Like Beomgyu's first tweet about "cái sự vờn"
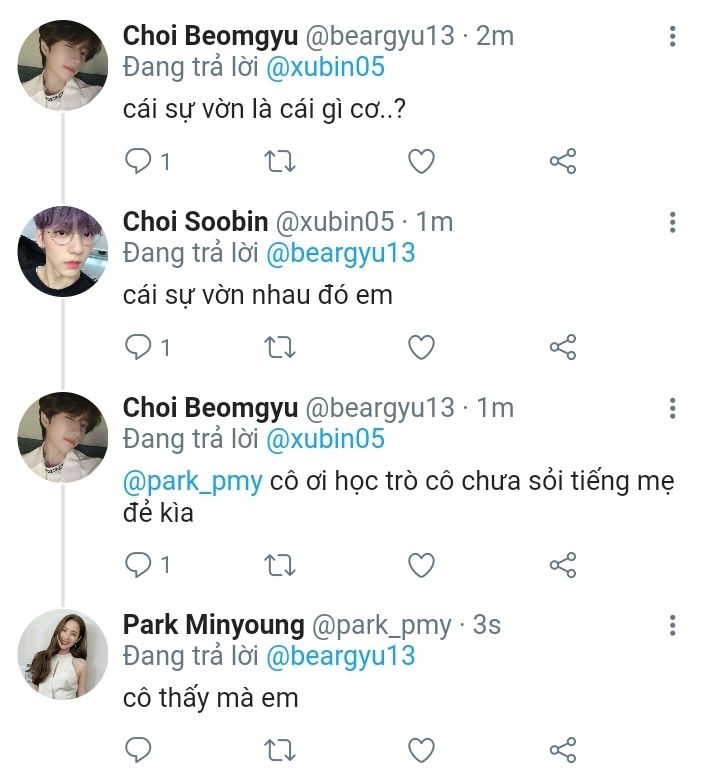Image resolution: width=720 pixels, height=775 pixels. (422, 161)
